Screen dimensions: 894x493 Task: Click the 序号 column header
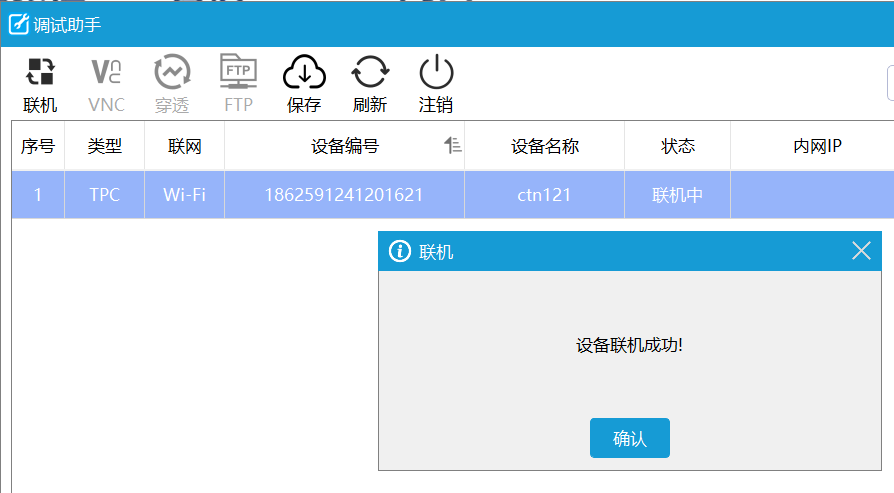point(38,146)
